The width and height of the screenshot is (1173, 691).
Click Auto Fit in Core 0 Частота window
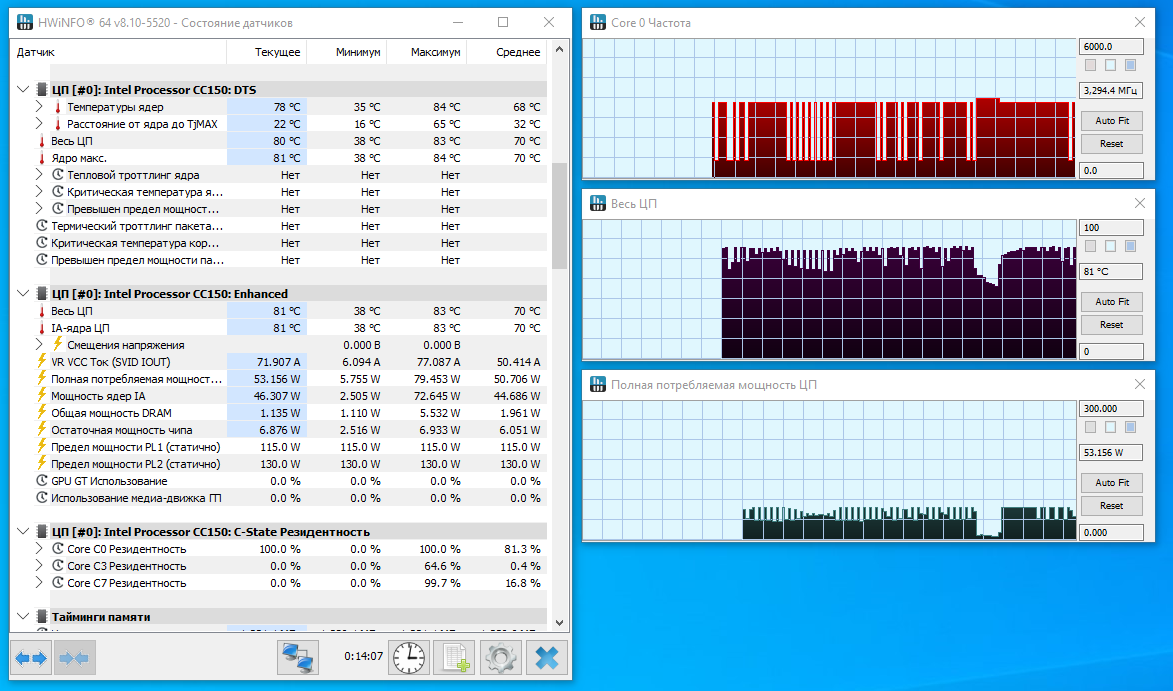tap(1112, 120)
